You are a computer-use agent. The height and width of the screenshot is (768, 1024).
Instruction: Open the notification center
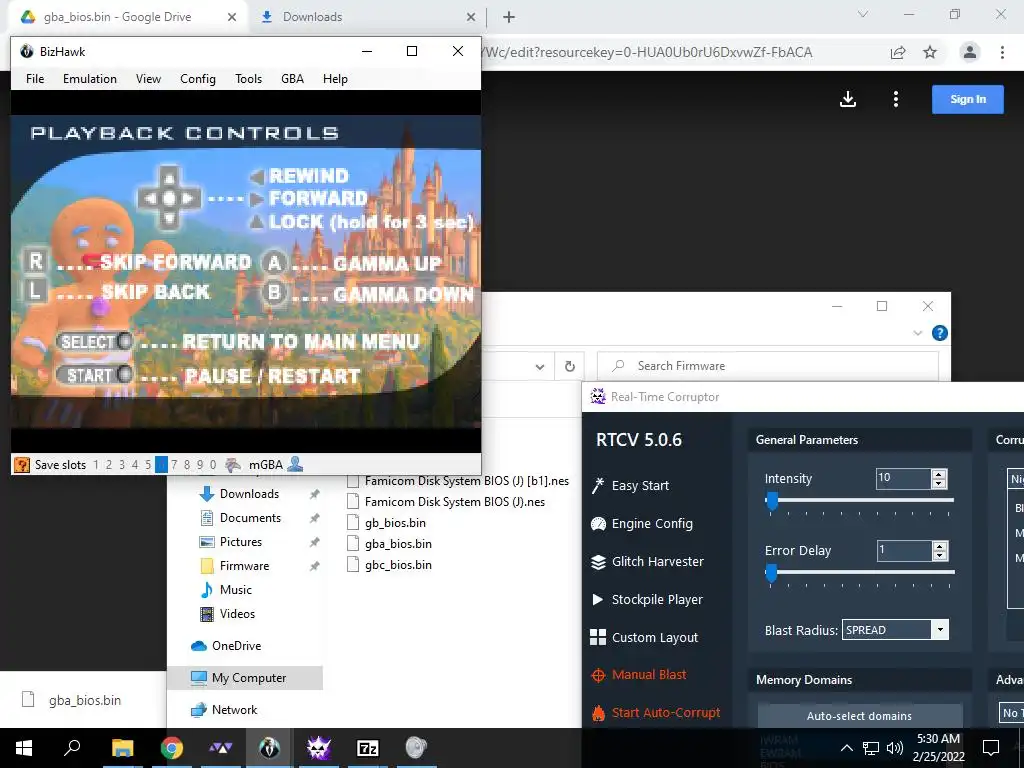coord(991,748)
